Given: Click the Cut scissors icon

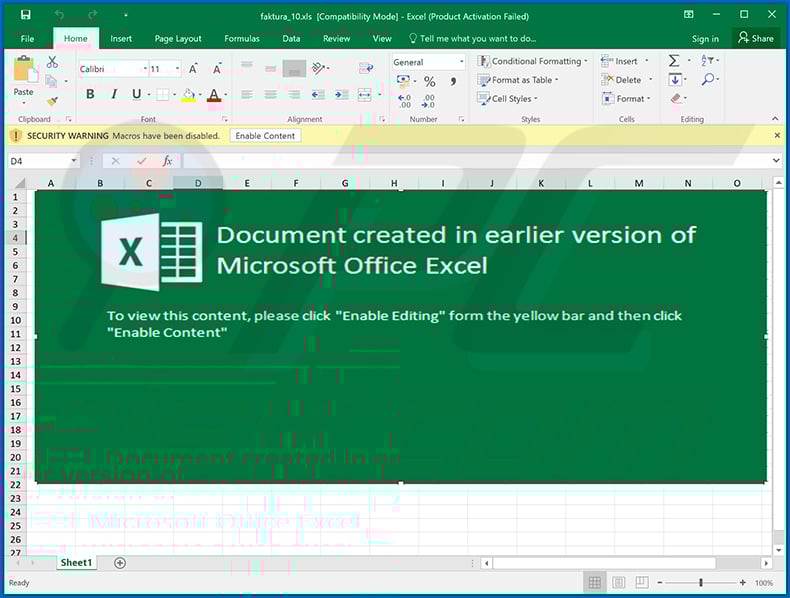Looking at the screenshot, I should point(52,62).
